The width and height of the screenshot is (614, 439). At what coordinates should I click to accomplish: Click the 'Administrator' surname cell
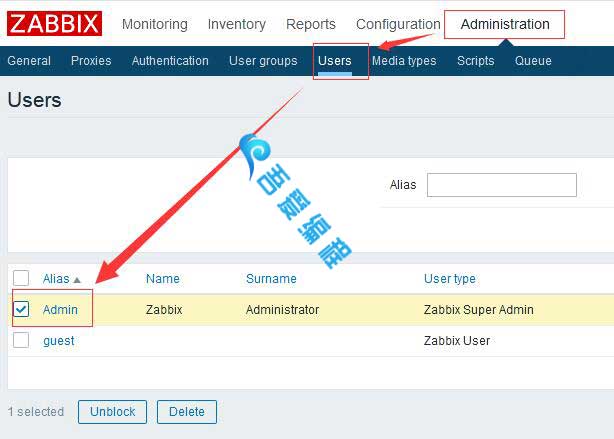click(282, 310)
